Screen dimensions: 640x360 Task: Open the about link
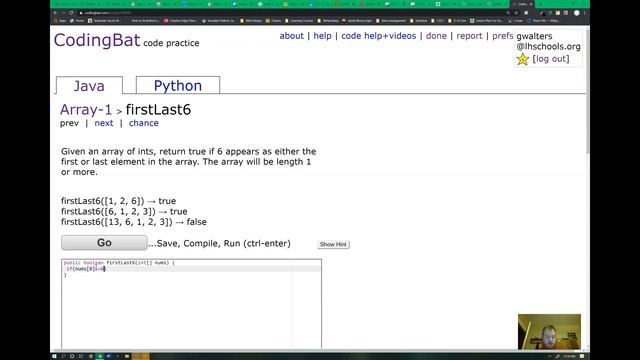coord(291,36)
